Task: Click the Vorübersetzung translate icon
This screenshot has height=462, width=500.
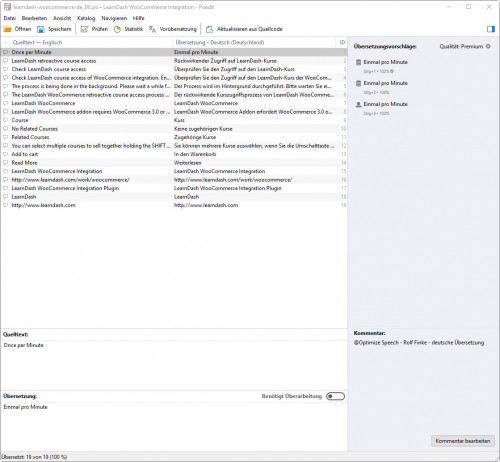Action: tap(152, 29)
